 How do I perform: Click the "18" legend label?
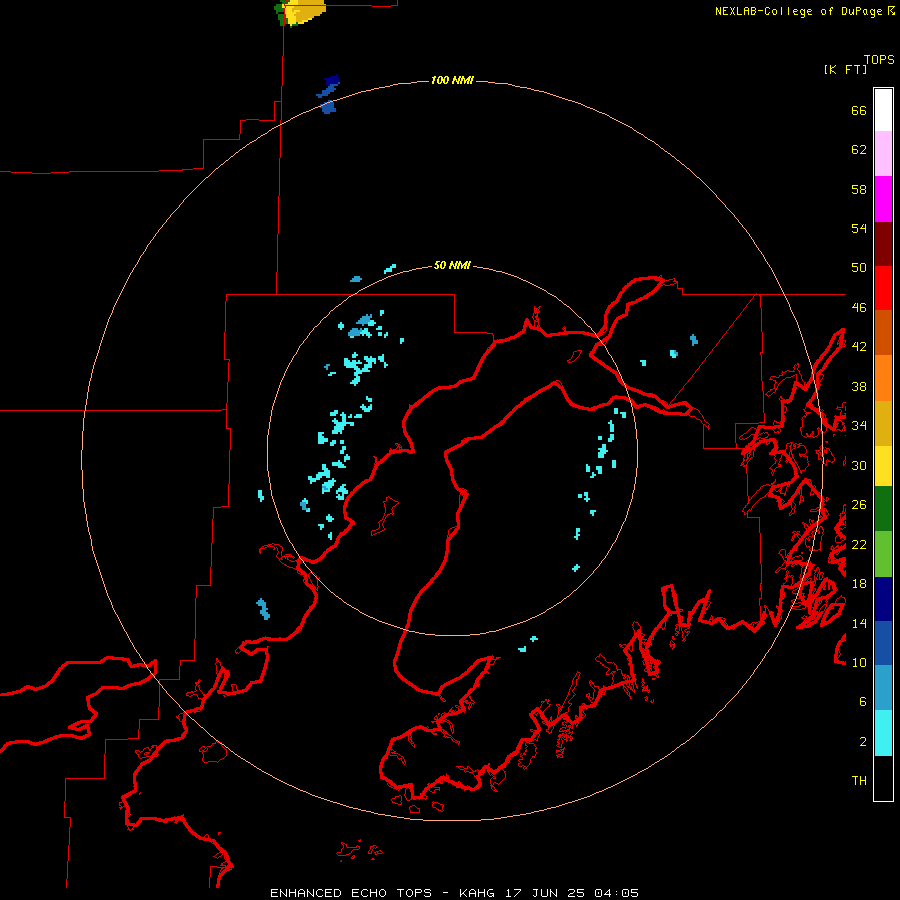(x=859, y=584)
